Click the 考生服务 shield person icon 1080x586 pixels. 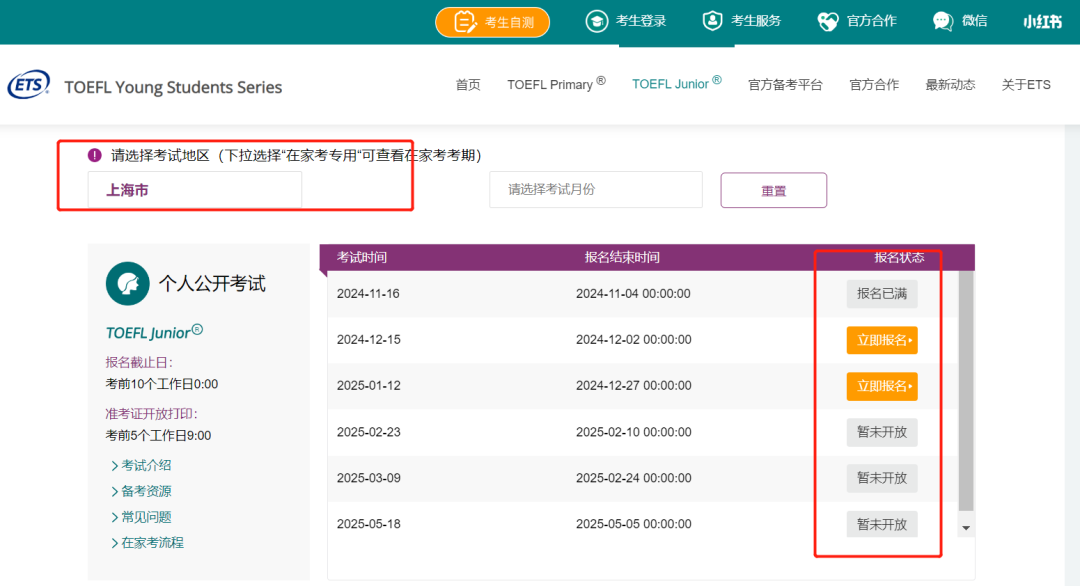712,21
